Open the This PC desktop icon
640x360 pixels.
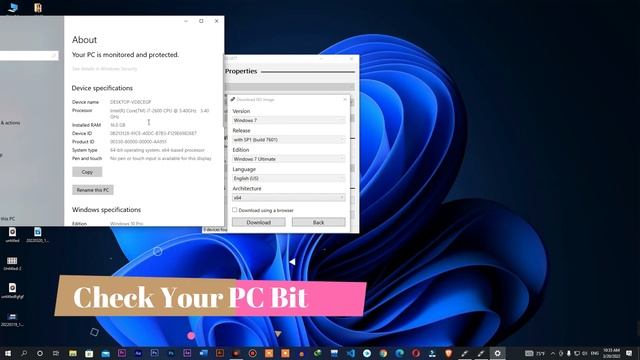pos(13,7)
